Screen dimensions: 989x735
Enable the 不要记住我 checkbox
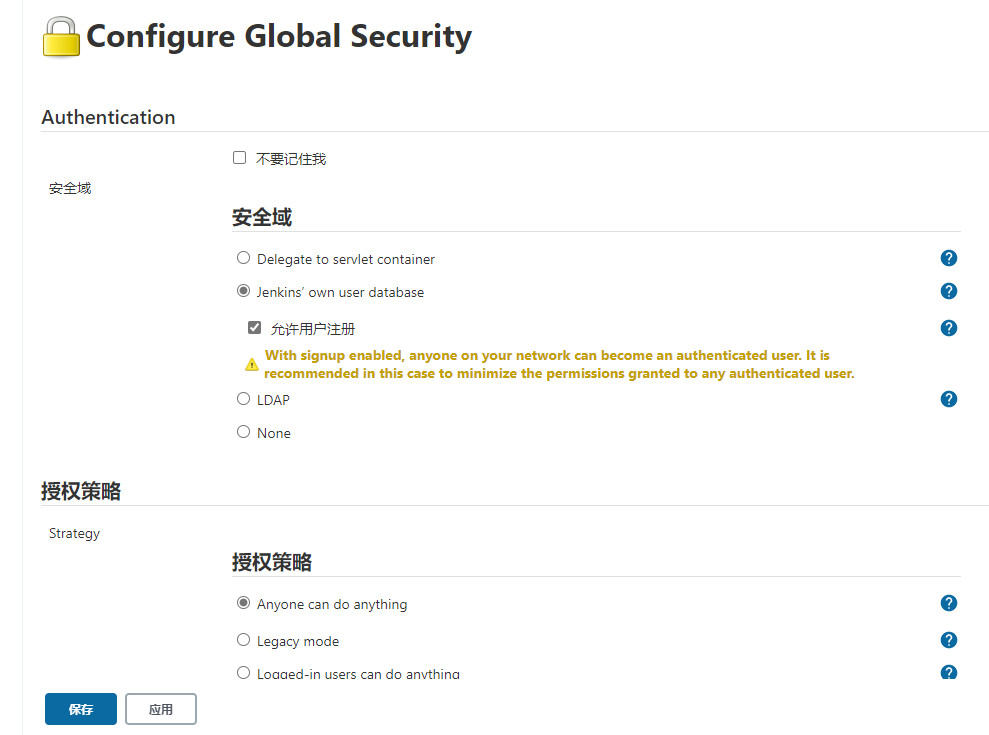click(239, 158)
